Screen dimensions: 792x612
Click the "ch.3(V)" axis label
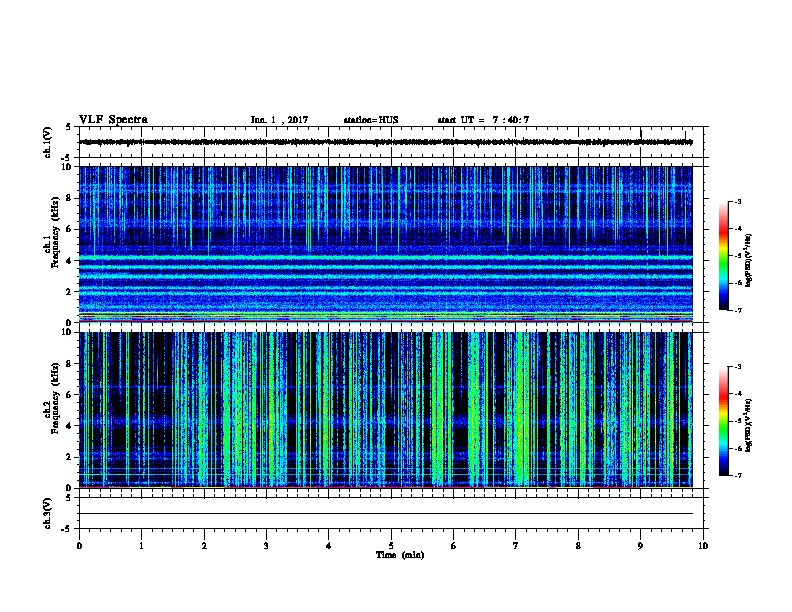[48, 513]
